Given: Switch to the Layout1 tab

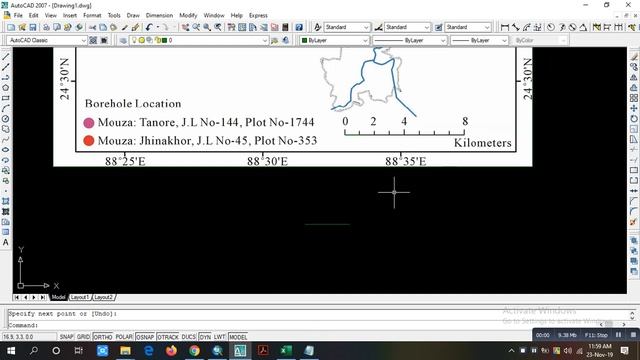Looking at the screenshot, I should (x=80, y=297).
